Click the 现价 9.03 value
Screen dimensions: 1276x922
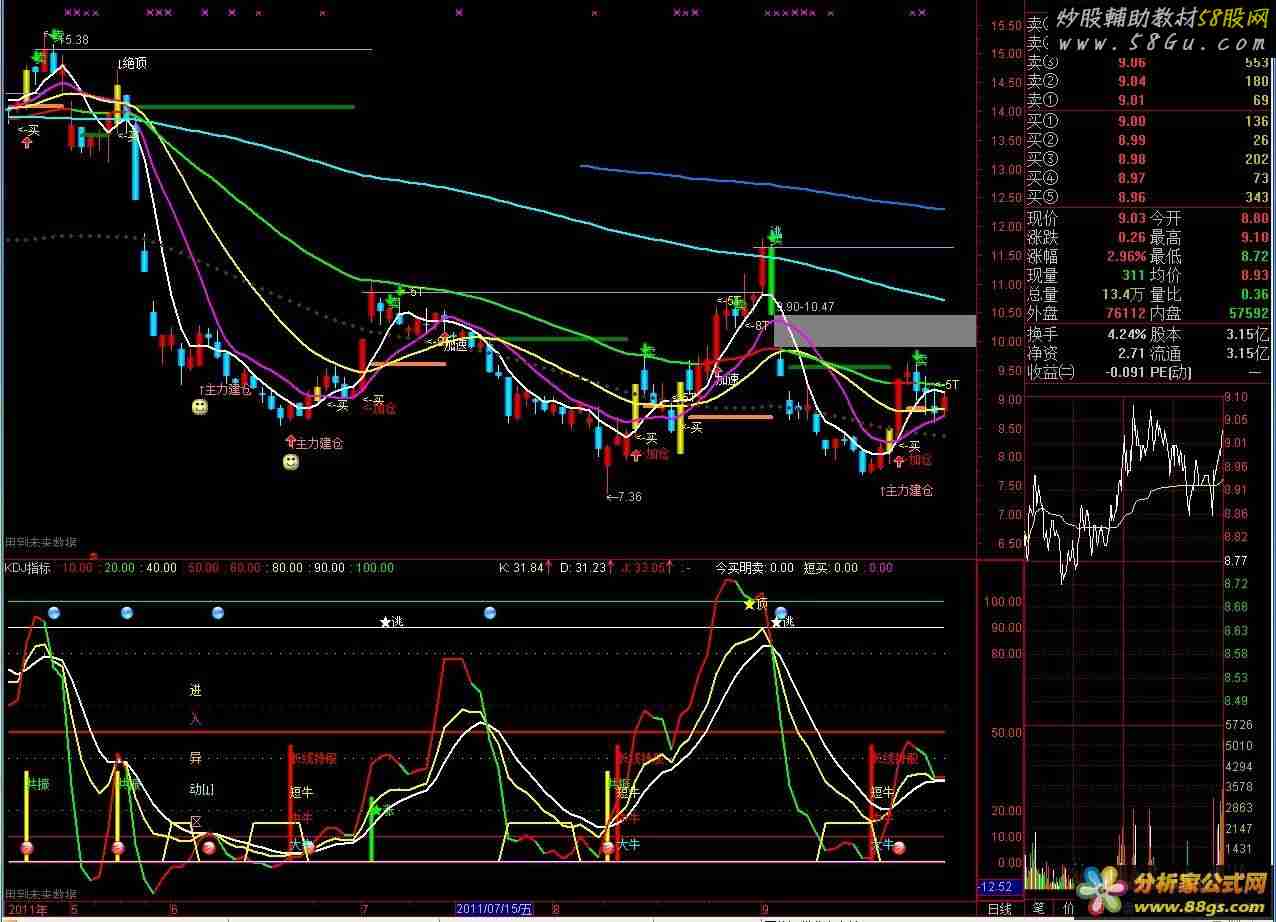[1131, 218]
